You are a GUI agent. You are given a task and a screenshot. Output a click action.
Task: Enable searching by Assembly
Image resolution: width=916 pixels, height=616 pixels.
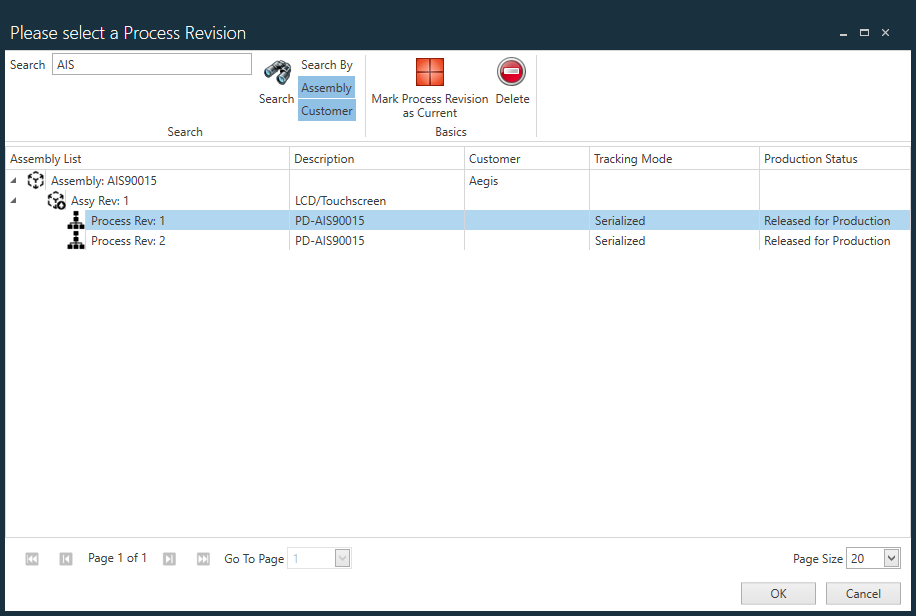point(326,87)
